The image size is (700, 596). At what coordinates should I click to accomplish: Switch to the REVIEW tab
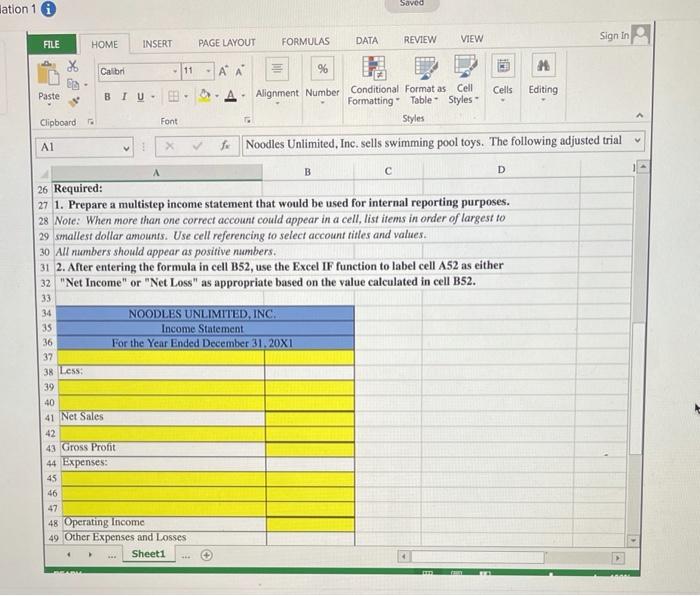[x=420, y=40]
